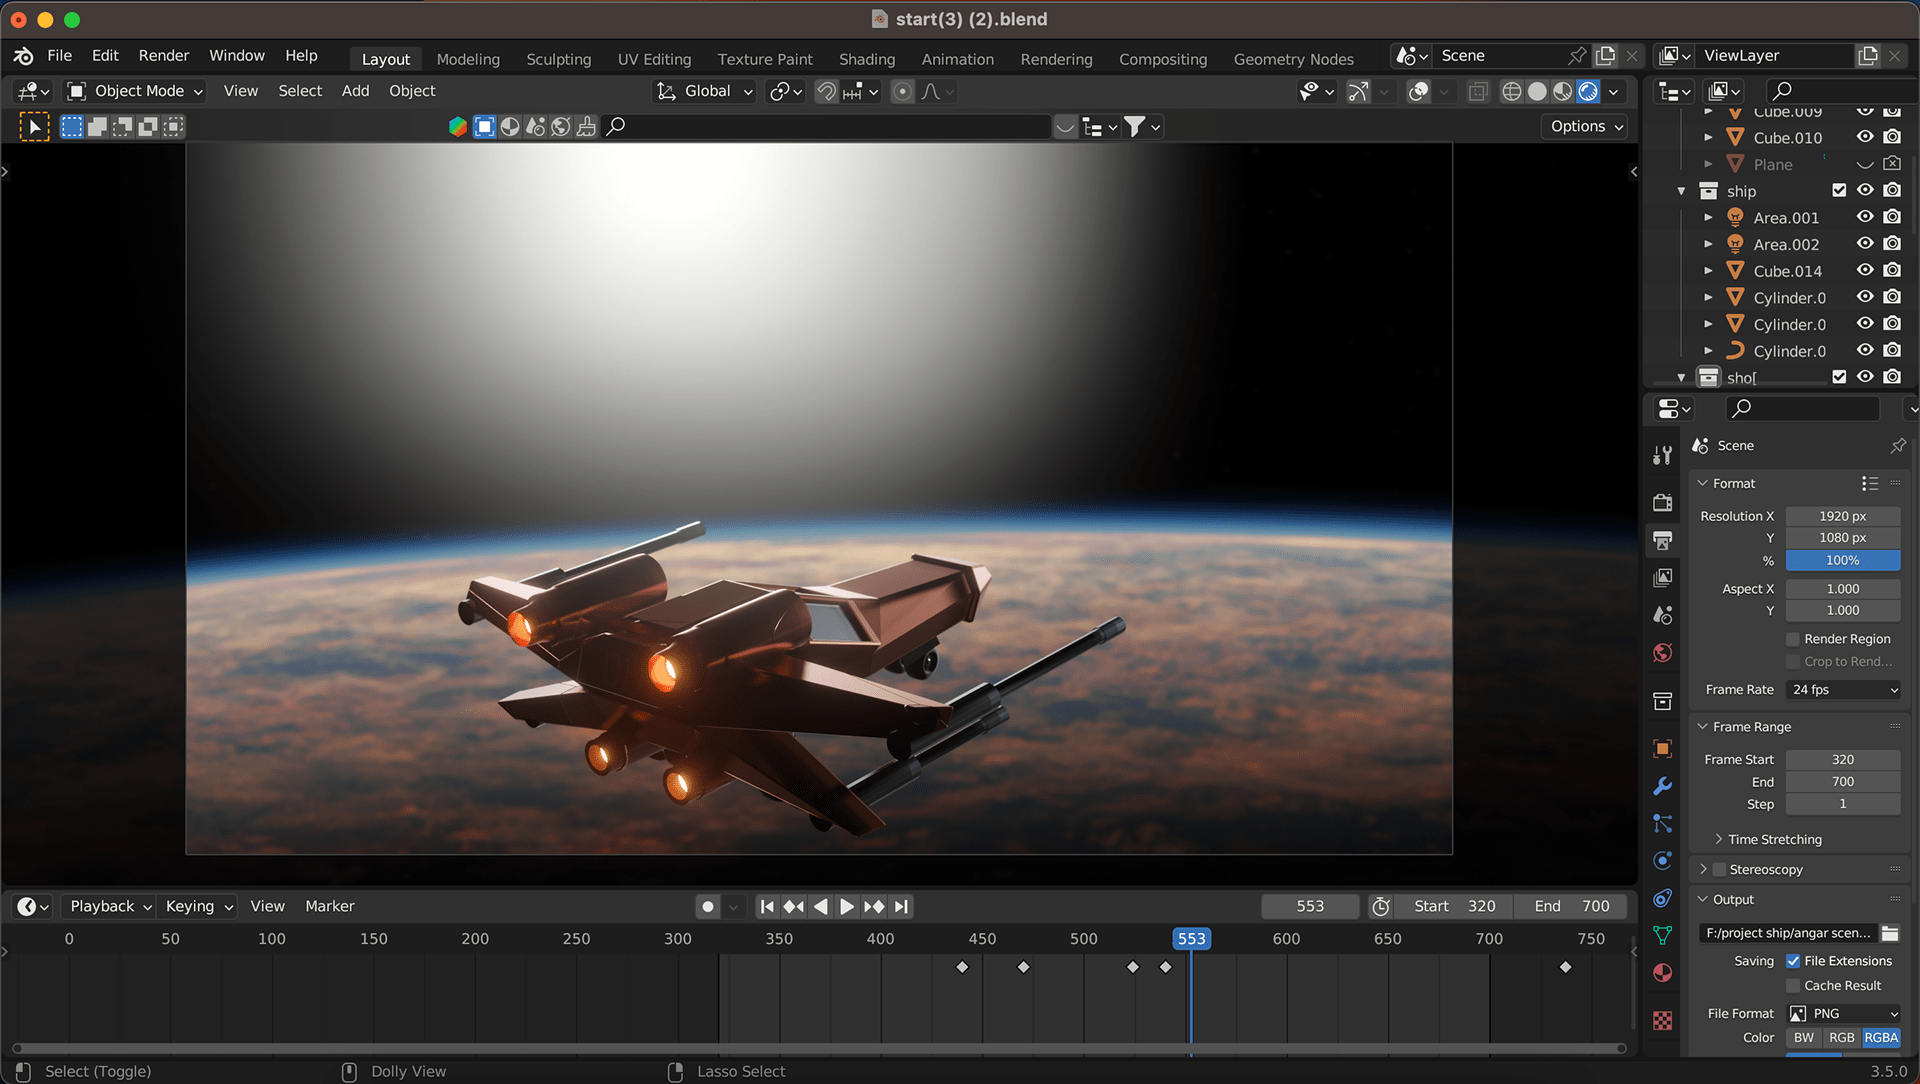The image size is (1920, 1084).
Task: Open the Render properties tab icon
Action: 1662,503
